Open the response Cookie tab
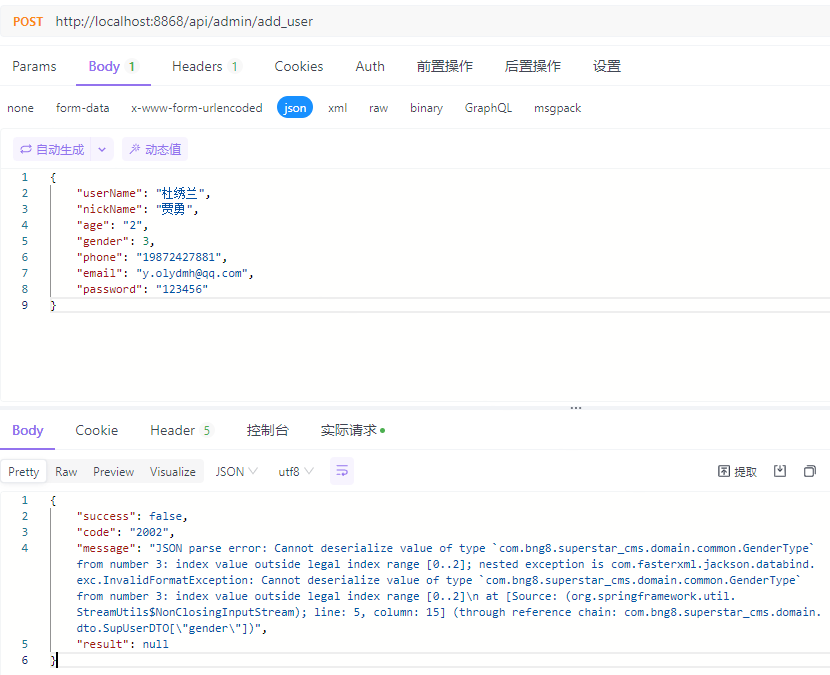Screen dimensions: 830x675 point(96,430)
